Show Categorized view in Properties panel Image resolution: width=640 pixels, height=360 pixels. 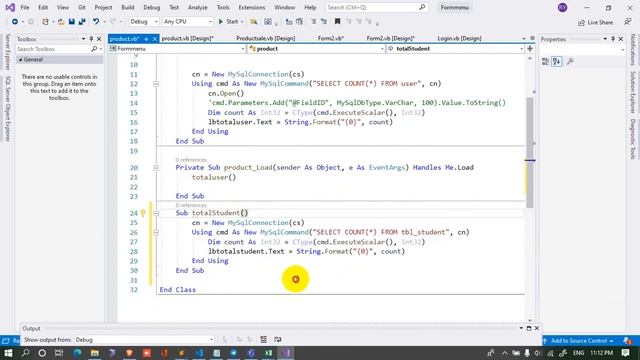[545, 61]
